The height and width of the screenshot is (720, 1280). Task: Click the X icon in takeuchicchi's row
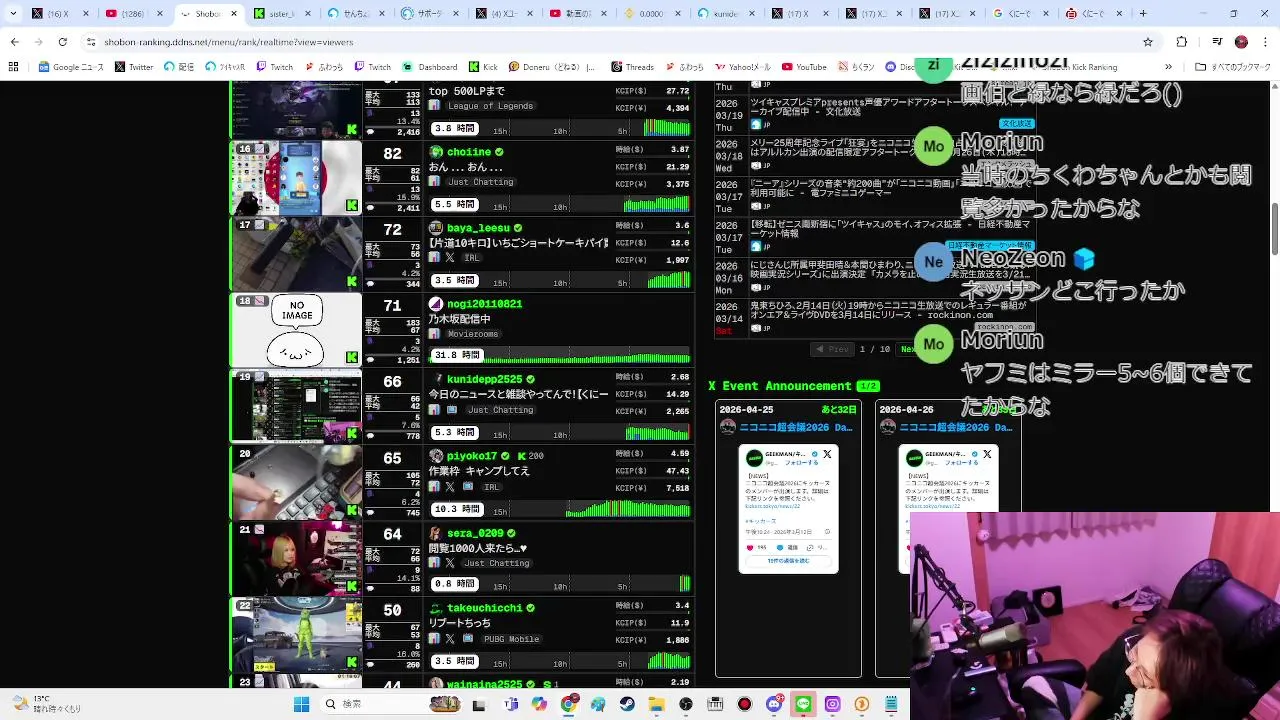click(x=450, y=639)
